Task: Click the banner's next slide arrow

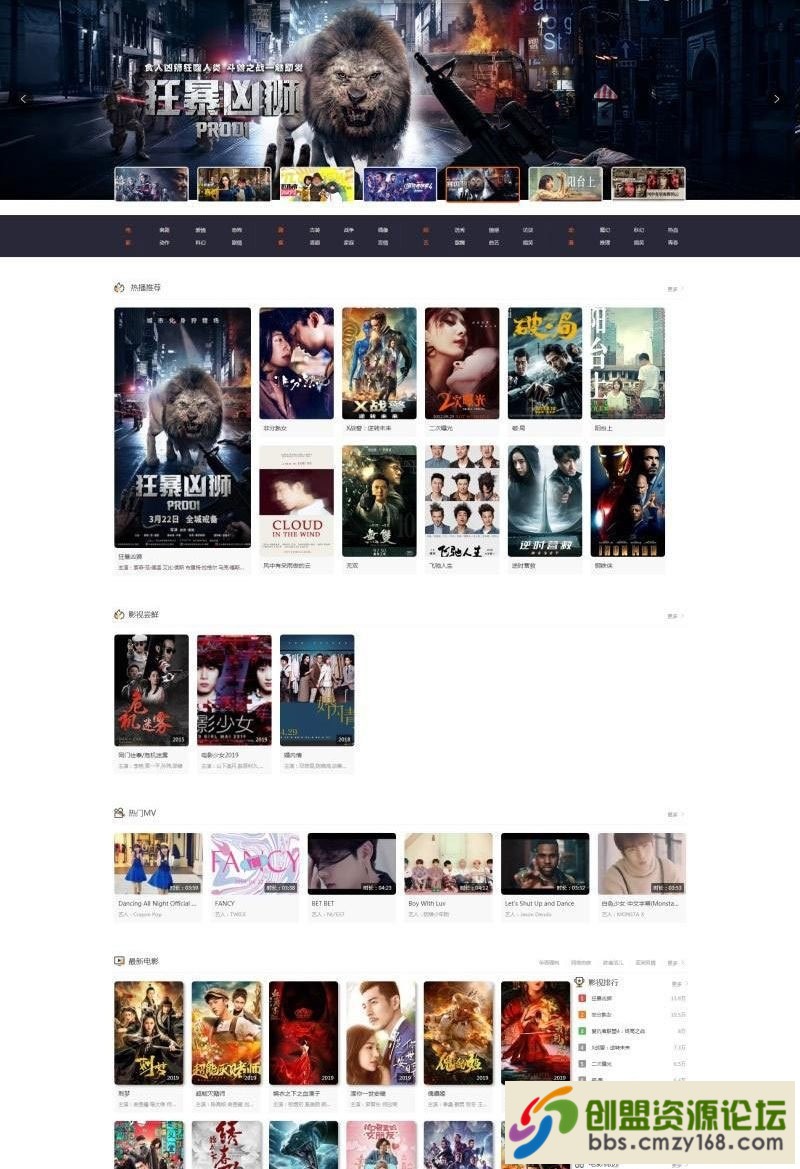Action: tap(776, 98)
